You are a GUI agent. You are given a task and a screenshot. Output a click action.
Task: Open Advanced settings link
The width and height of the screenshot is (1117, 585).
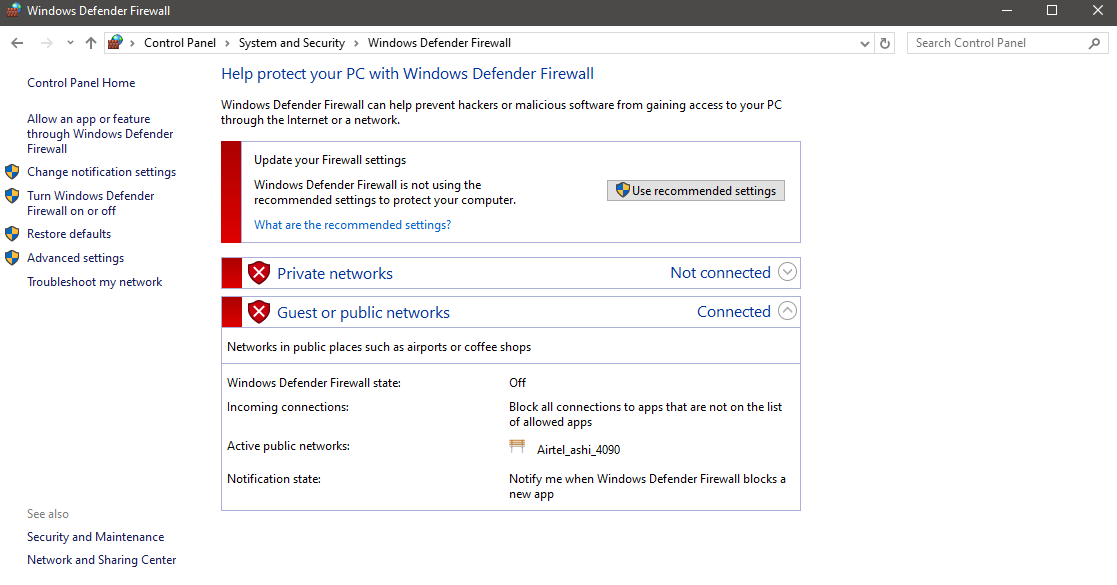click(x=76, y=258)
